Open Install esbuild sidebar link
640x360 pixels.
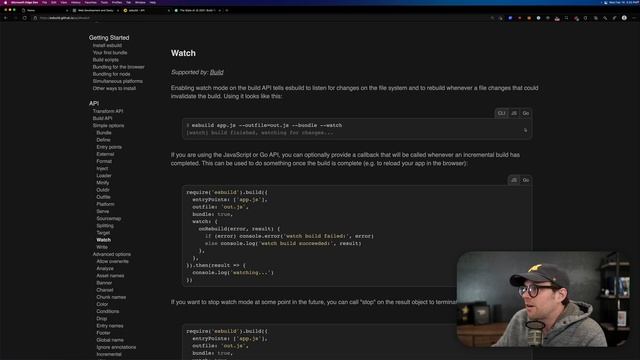pos(107,45)
